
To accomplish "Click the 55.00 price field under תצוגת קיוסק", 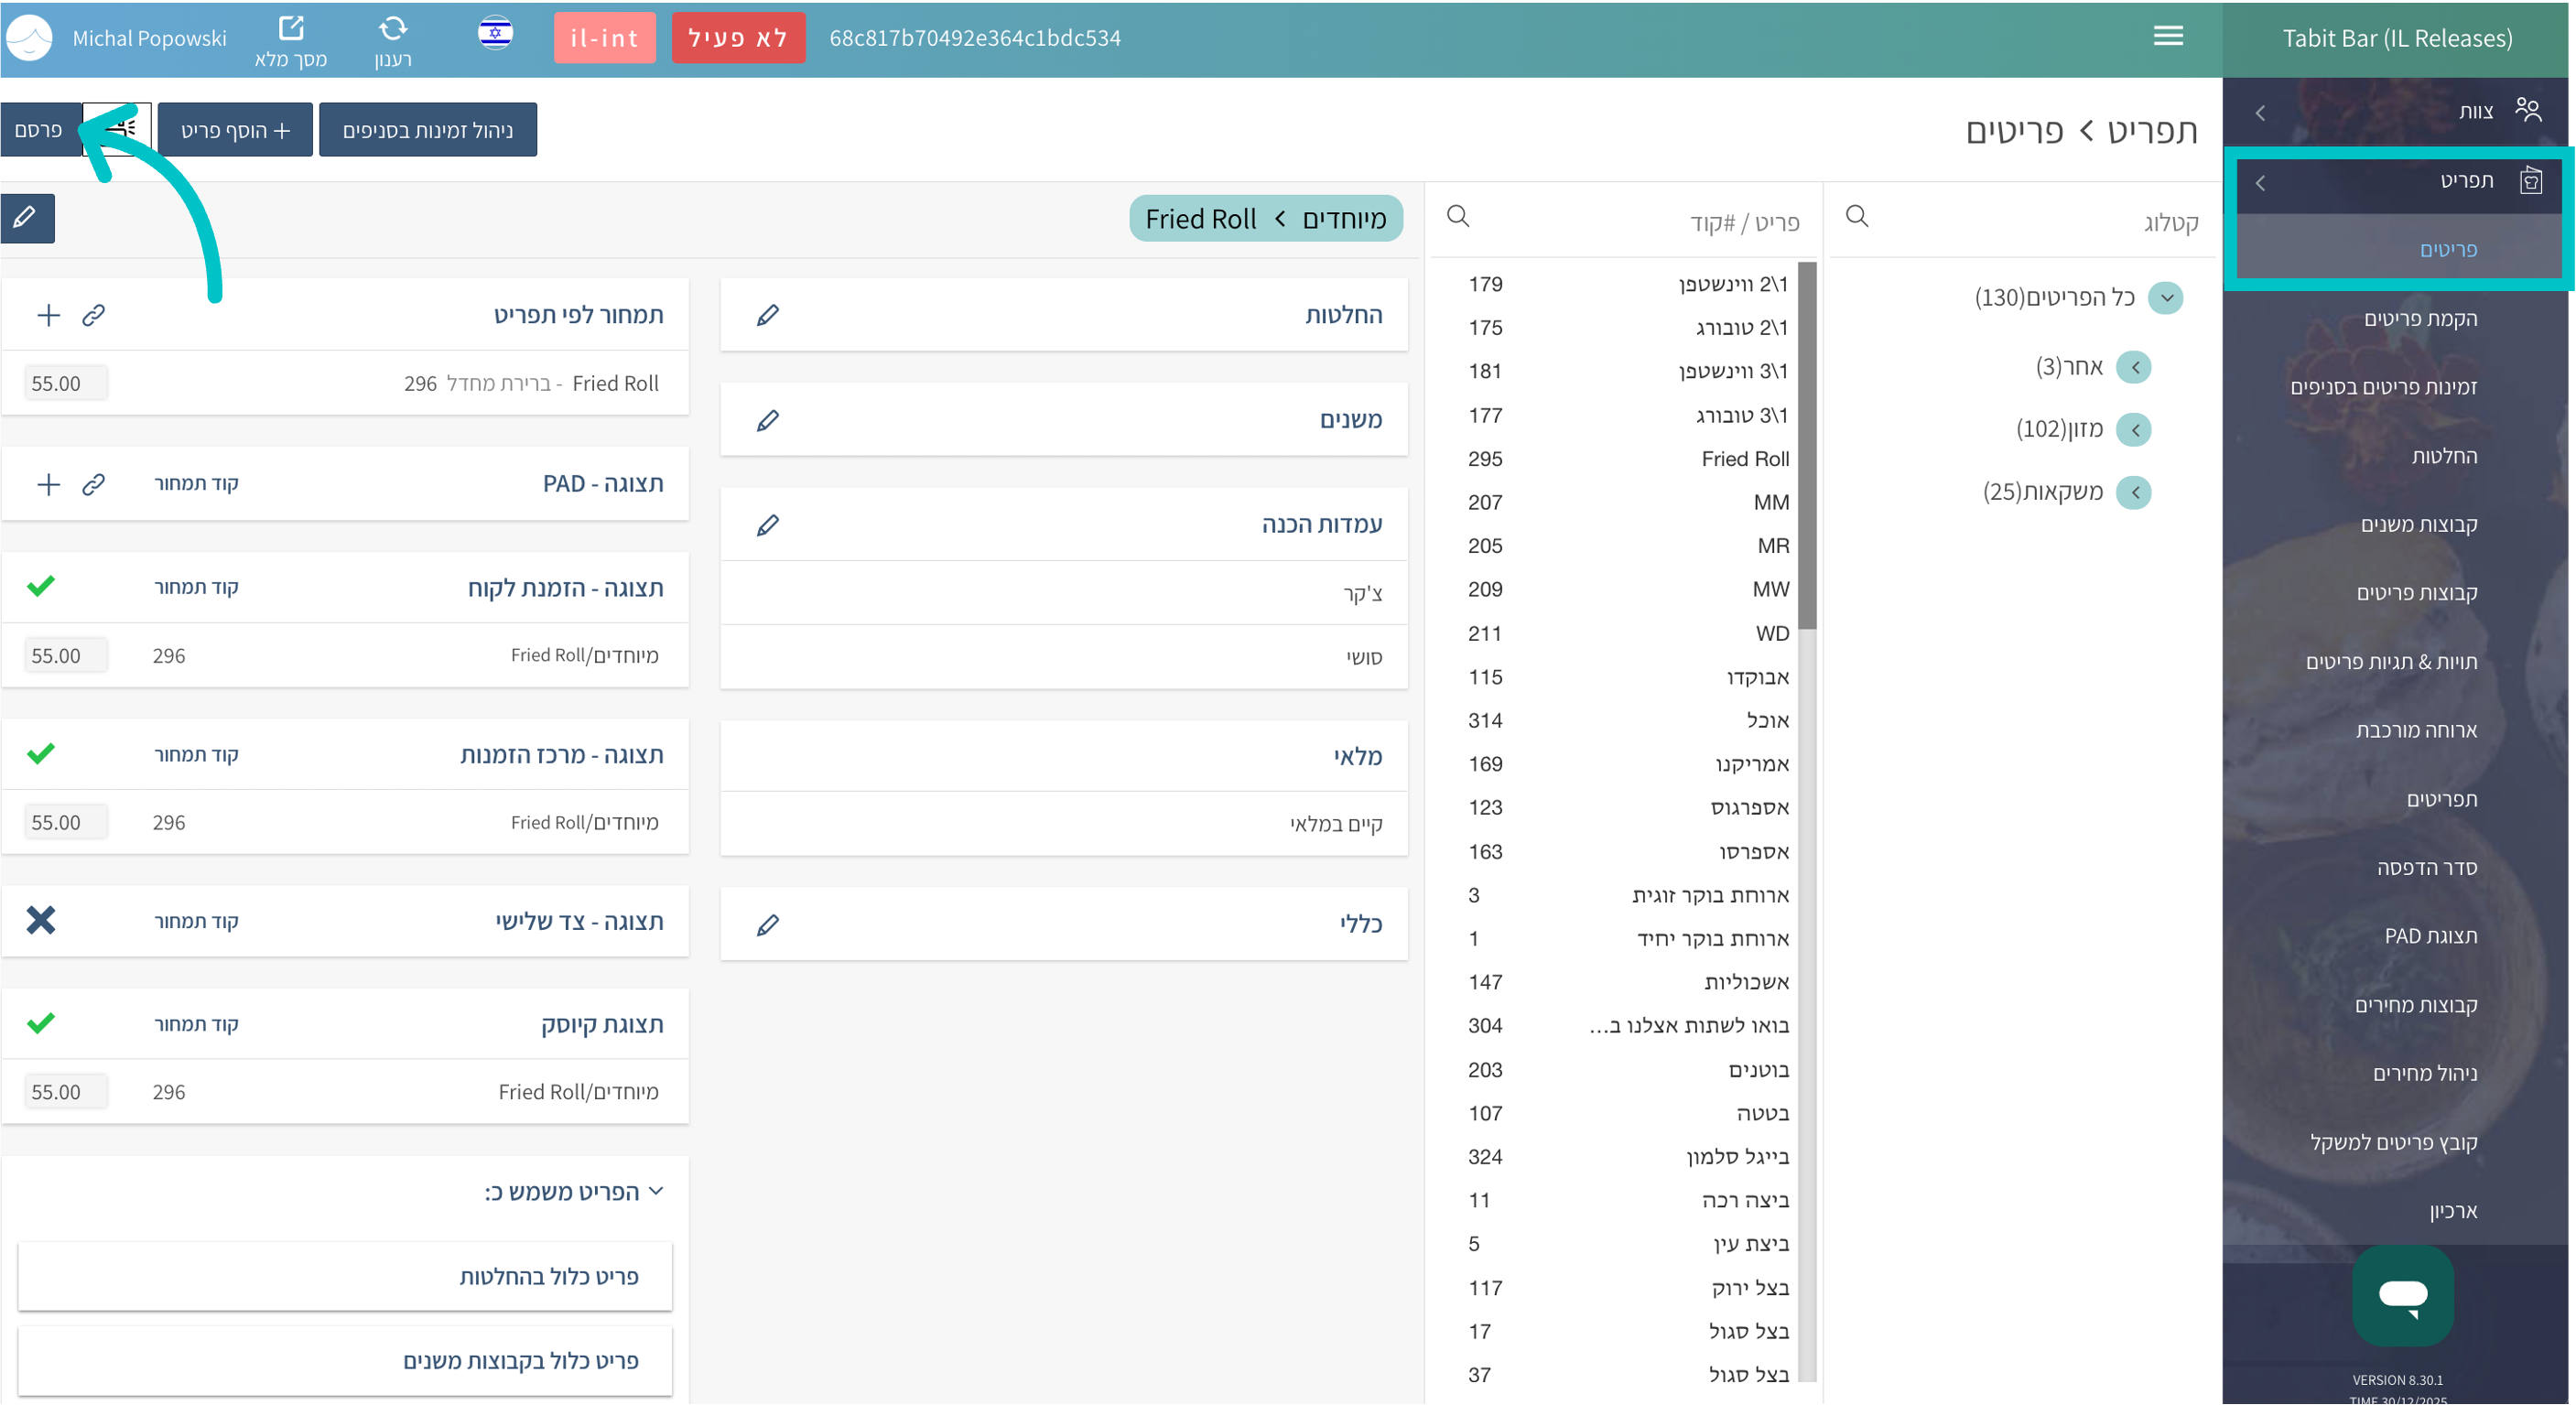I will pyautogui.click(x=65, y=1092).
